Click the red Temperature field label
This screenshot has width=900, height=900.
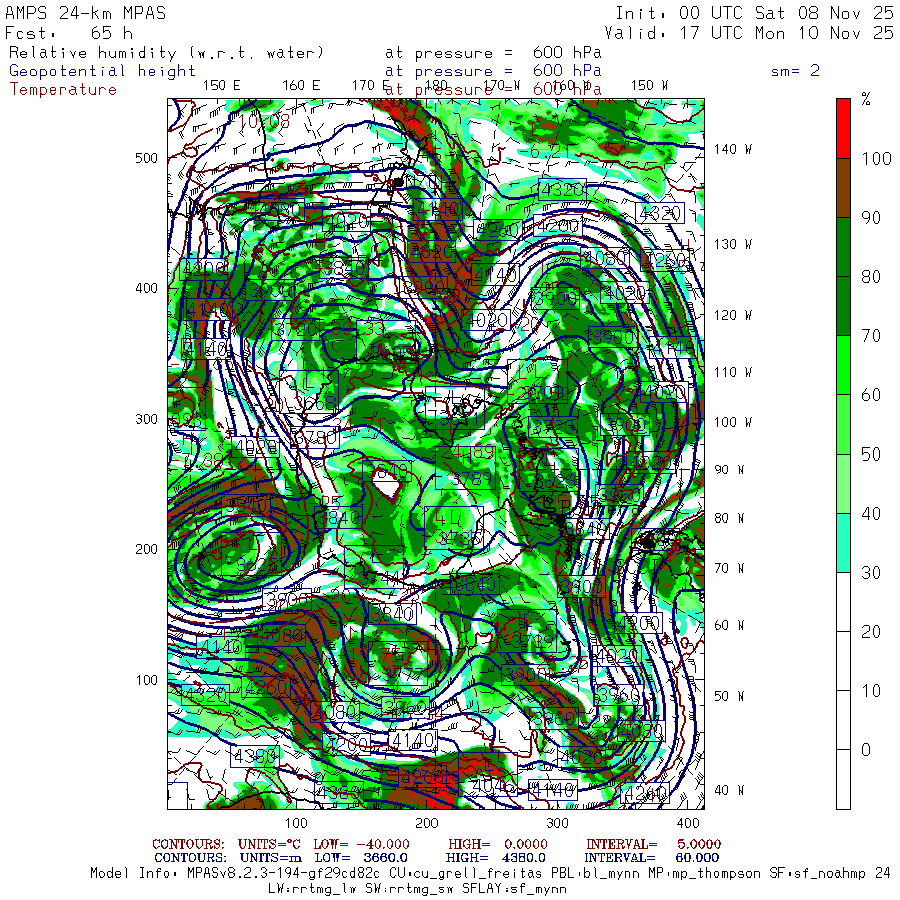point(63,90)
